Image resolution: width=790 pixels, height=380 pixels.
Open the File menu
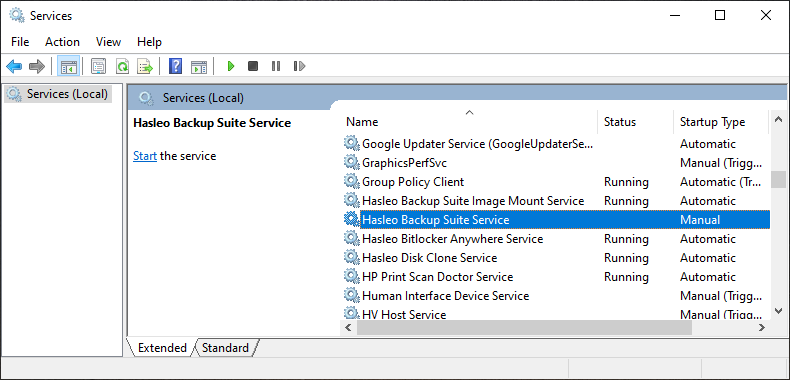pyautogui.click(x=20, y=42)
